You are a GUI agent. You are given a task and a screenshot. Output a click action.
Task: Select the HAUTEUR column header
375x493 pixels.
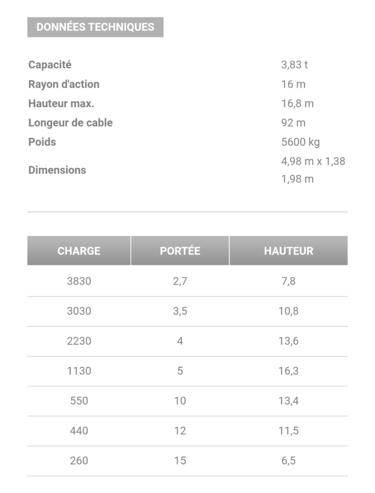coord(289,251)
